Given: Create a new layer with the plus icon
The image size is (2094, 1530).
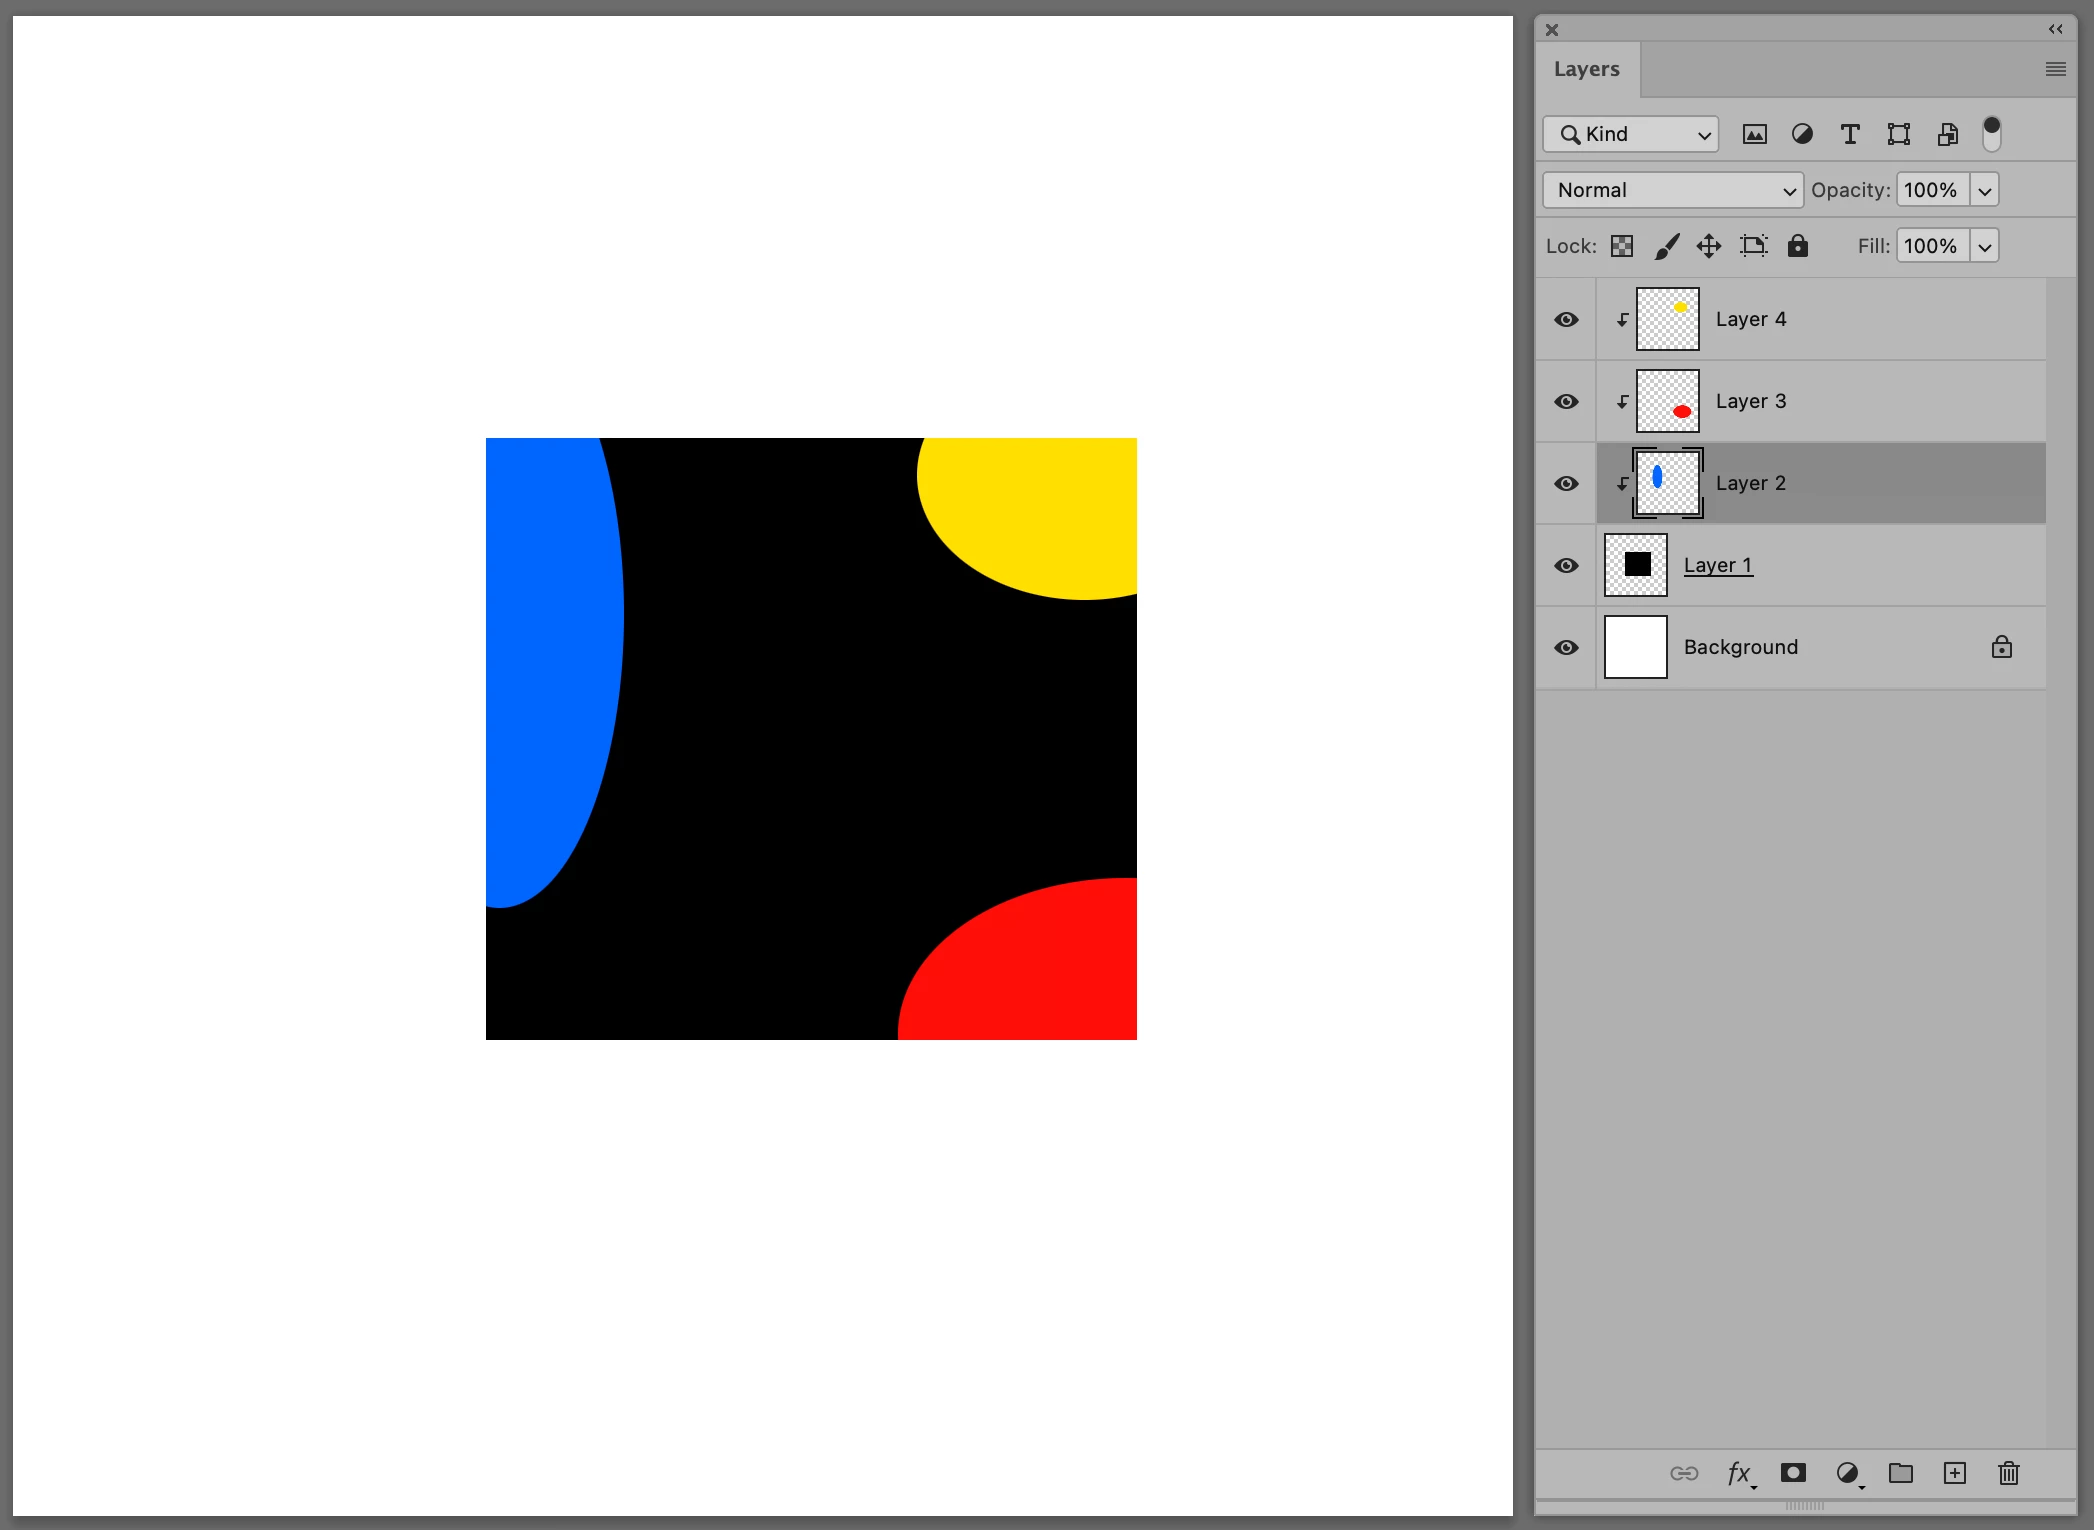Looking at the screenshot, I should [x=1954, y=1473].
